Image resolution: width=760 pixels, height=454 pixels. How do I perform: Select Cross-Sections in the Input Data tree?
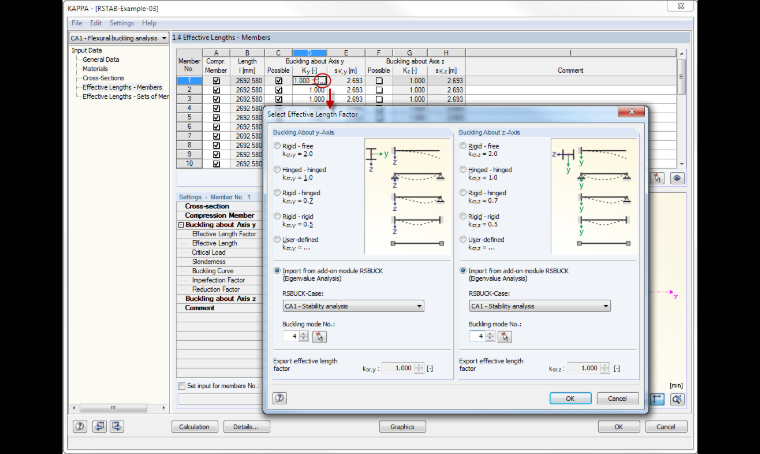click(x=103, y=78)
